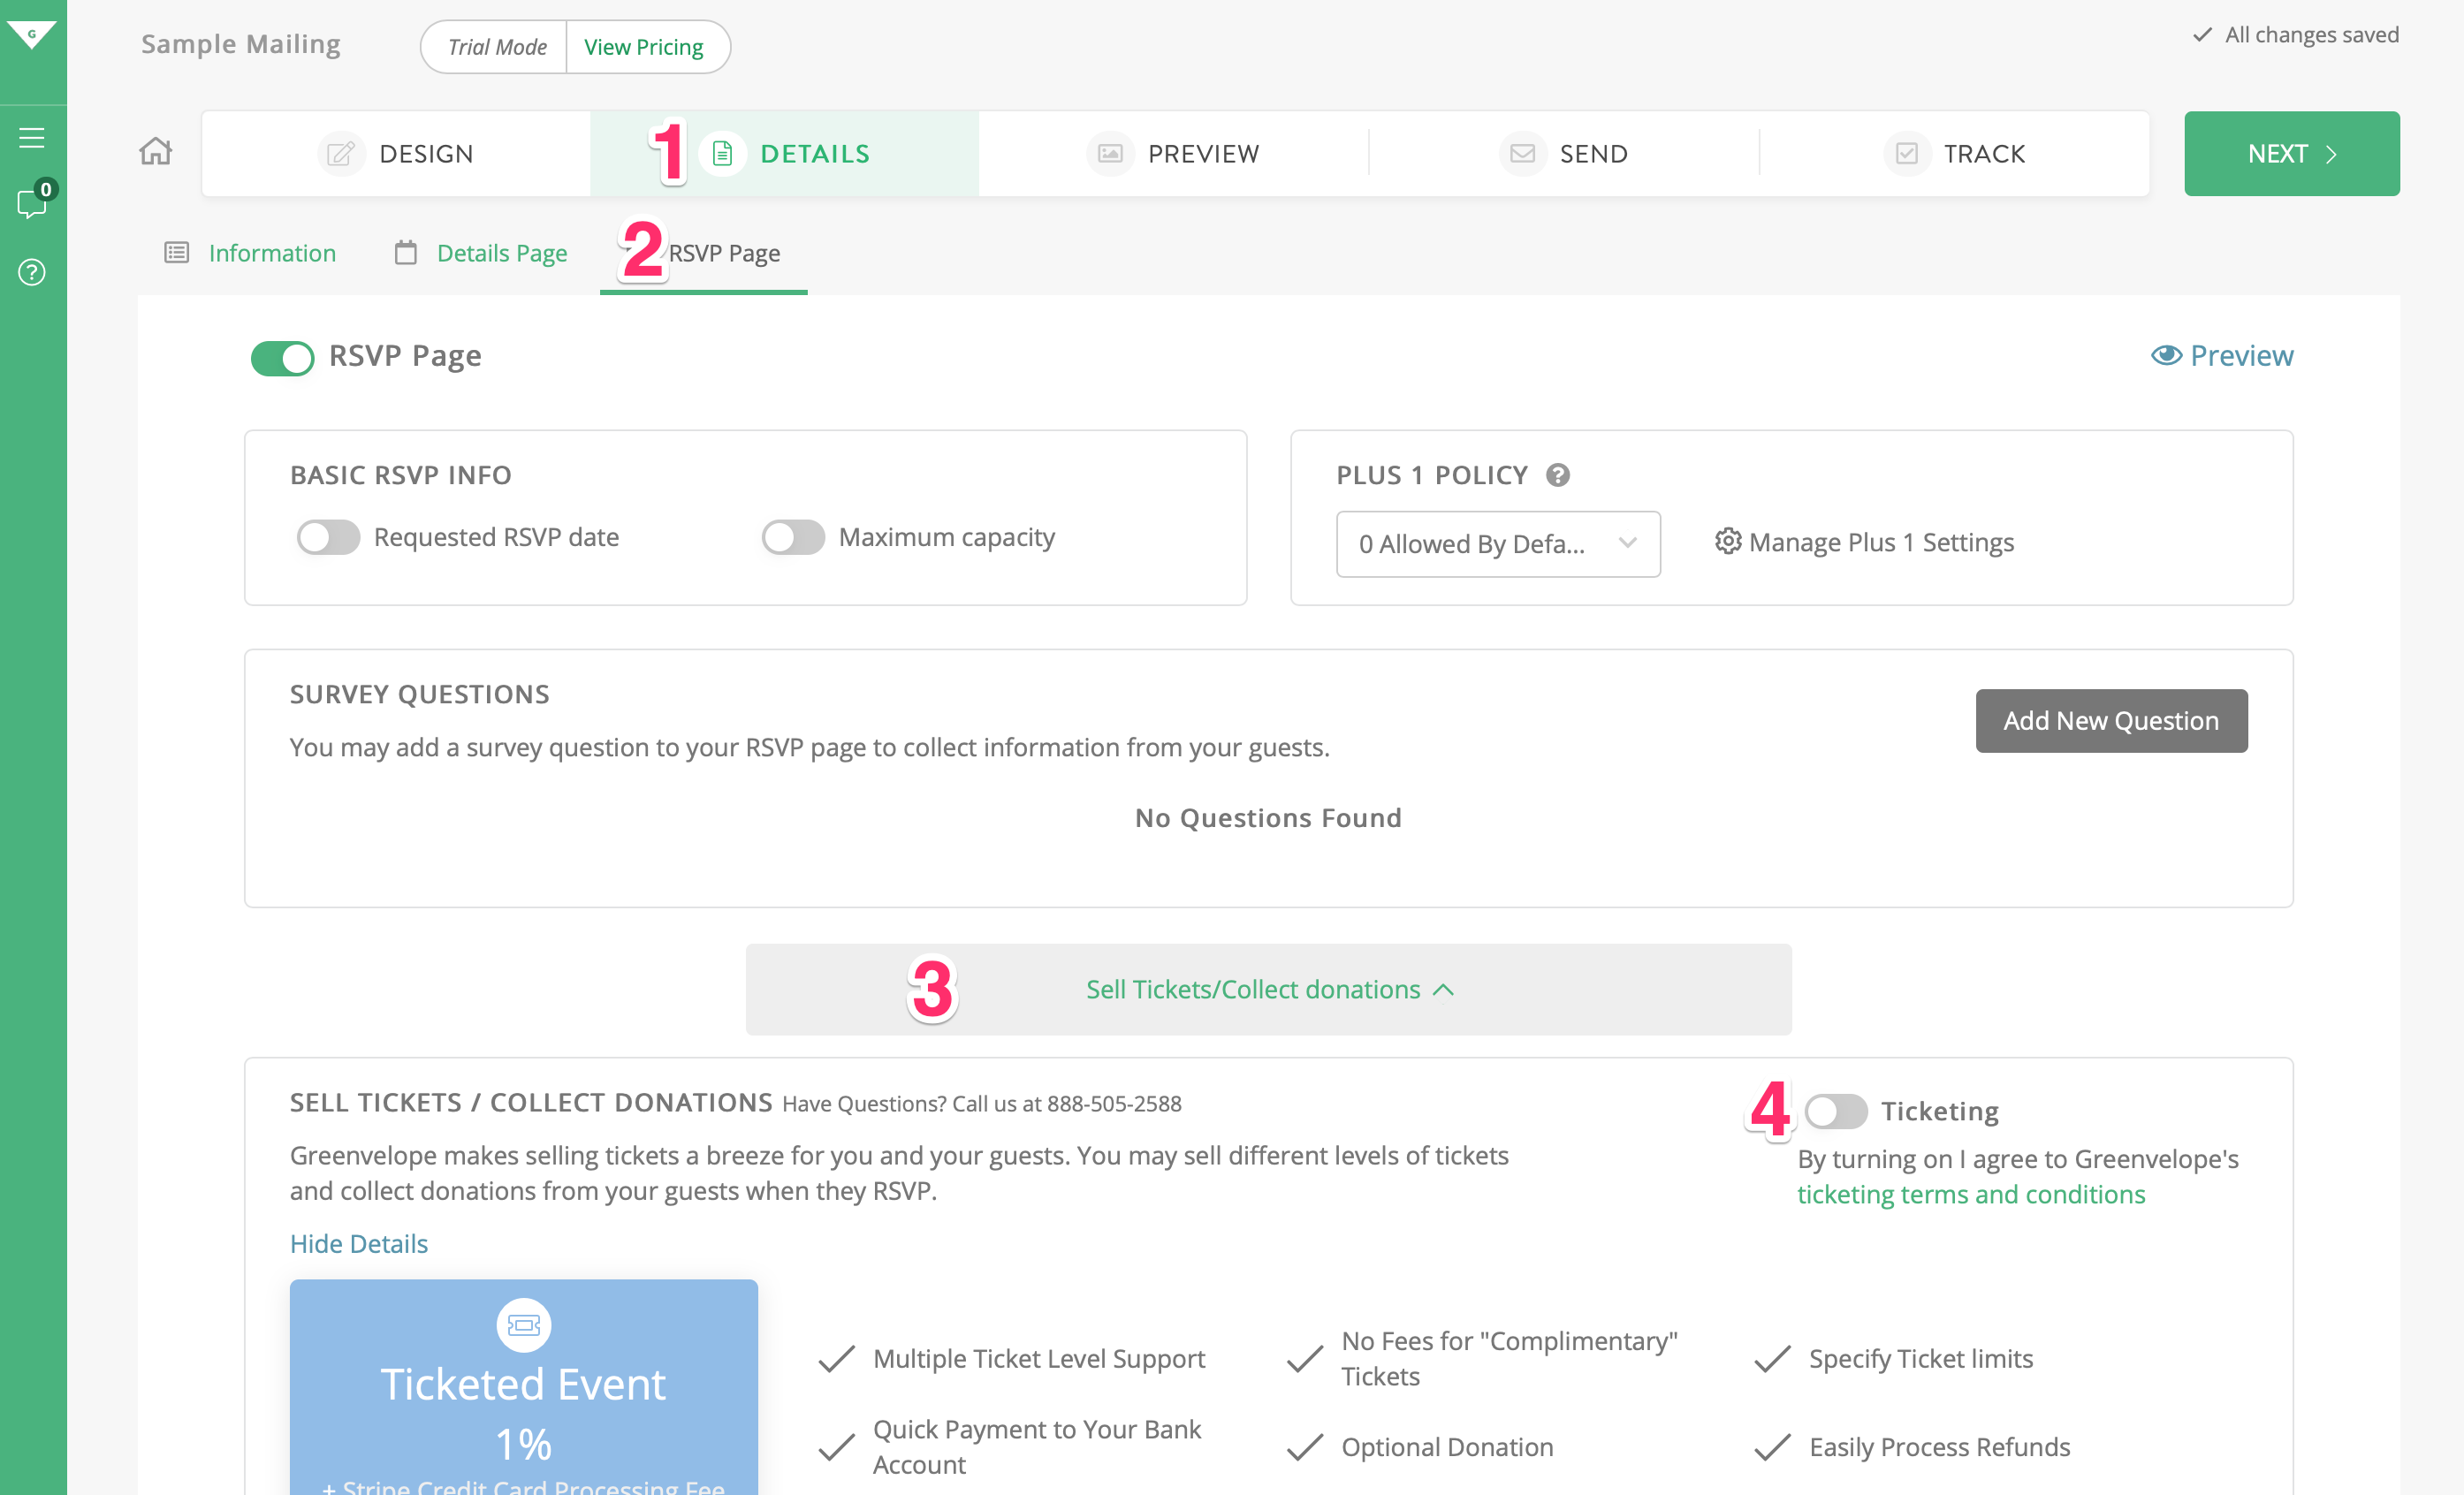The width and height of the screenshot is (2464, 1495).
Task: Click the Greenvelope logo icon
Action: [32, 36]
